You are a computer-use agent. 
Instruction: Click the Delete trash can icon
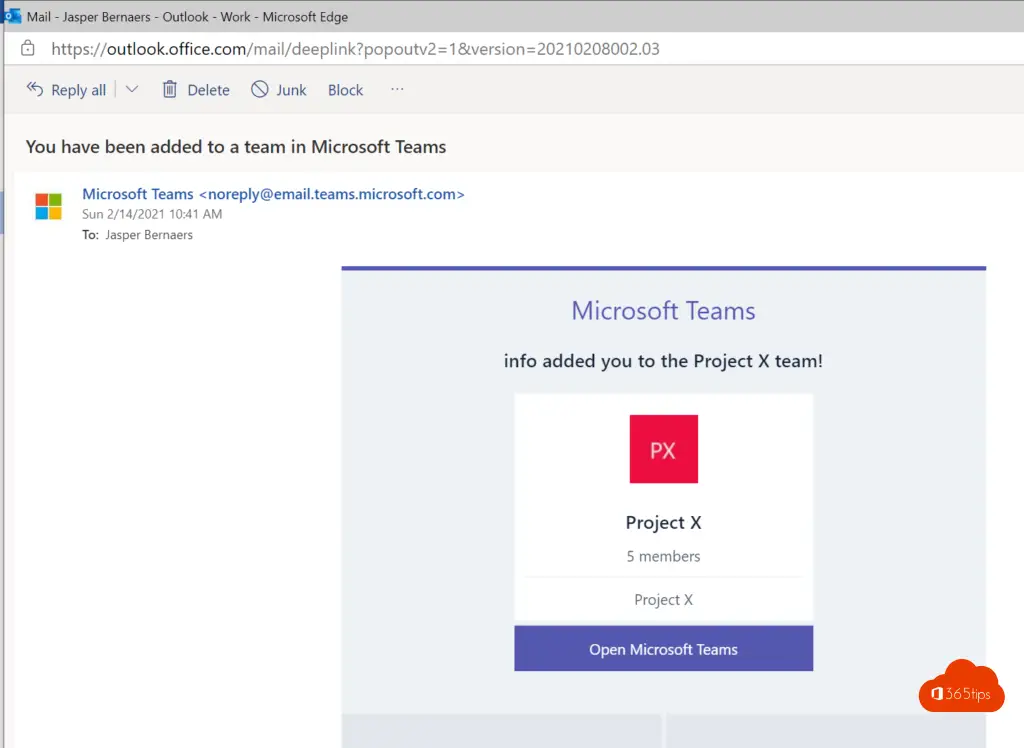[x=170, y=90]
